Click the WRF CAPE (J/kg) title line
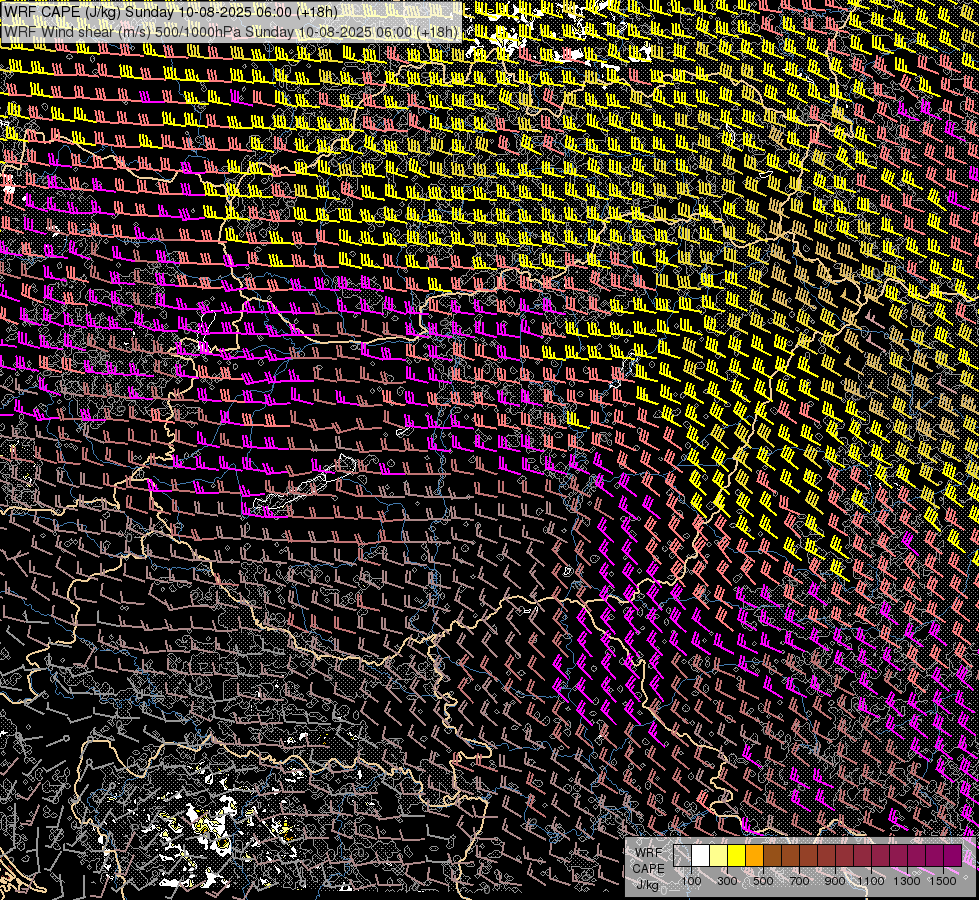Screen dimensions: 979x900 tap(170, 12)
